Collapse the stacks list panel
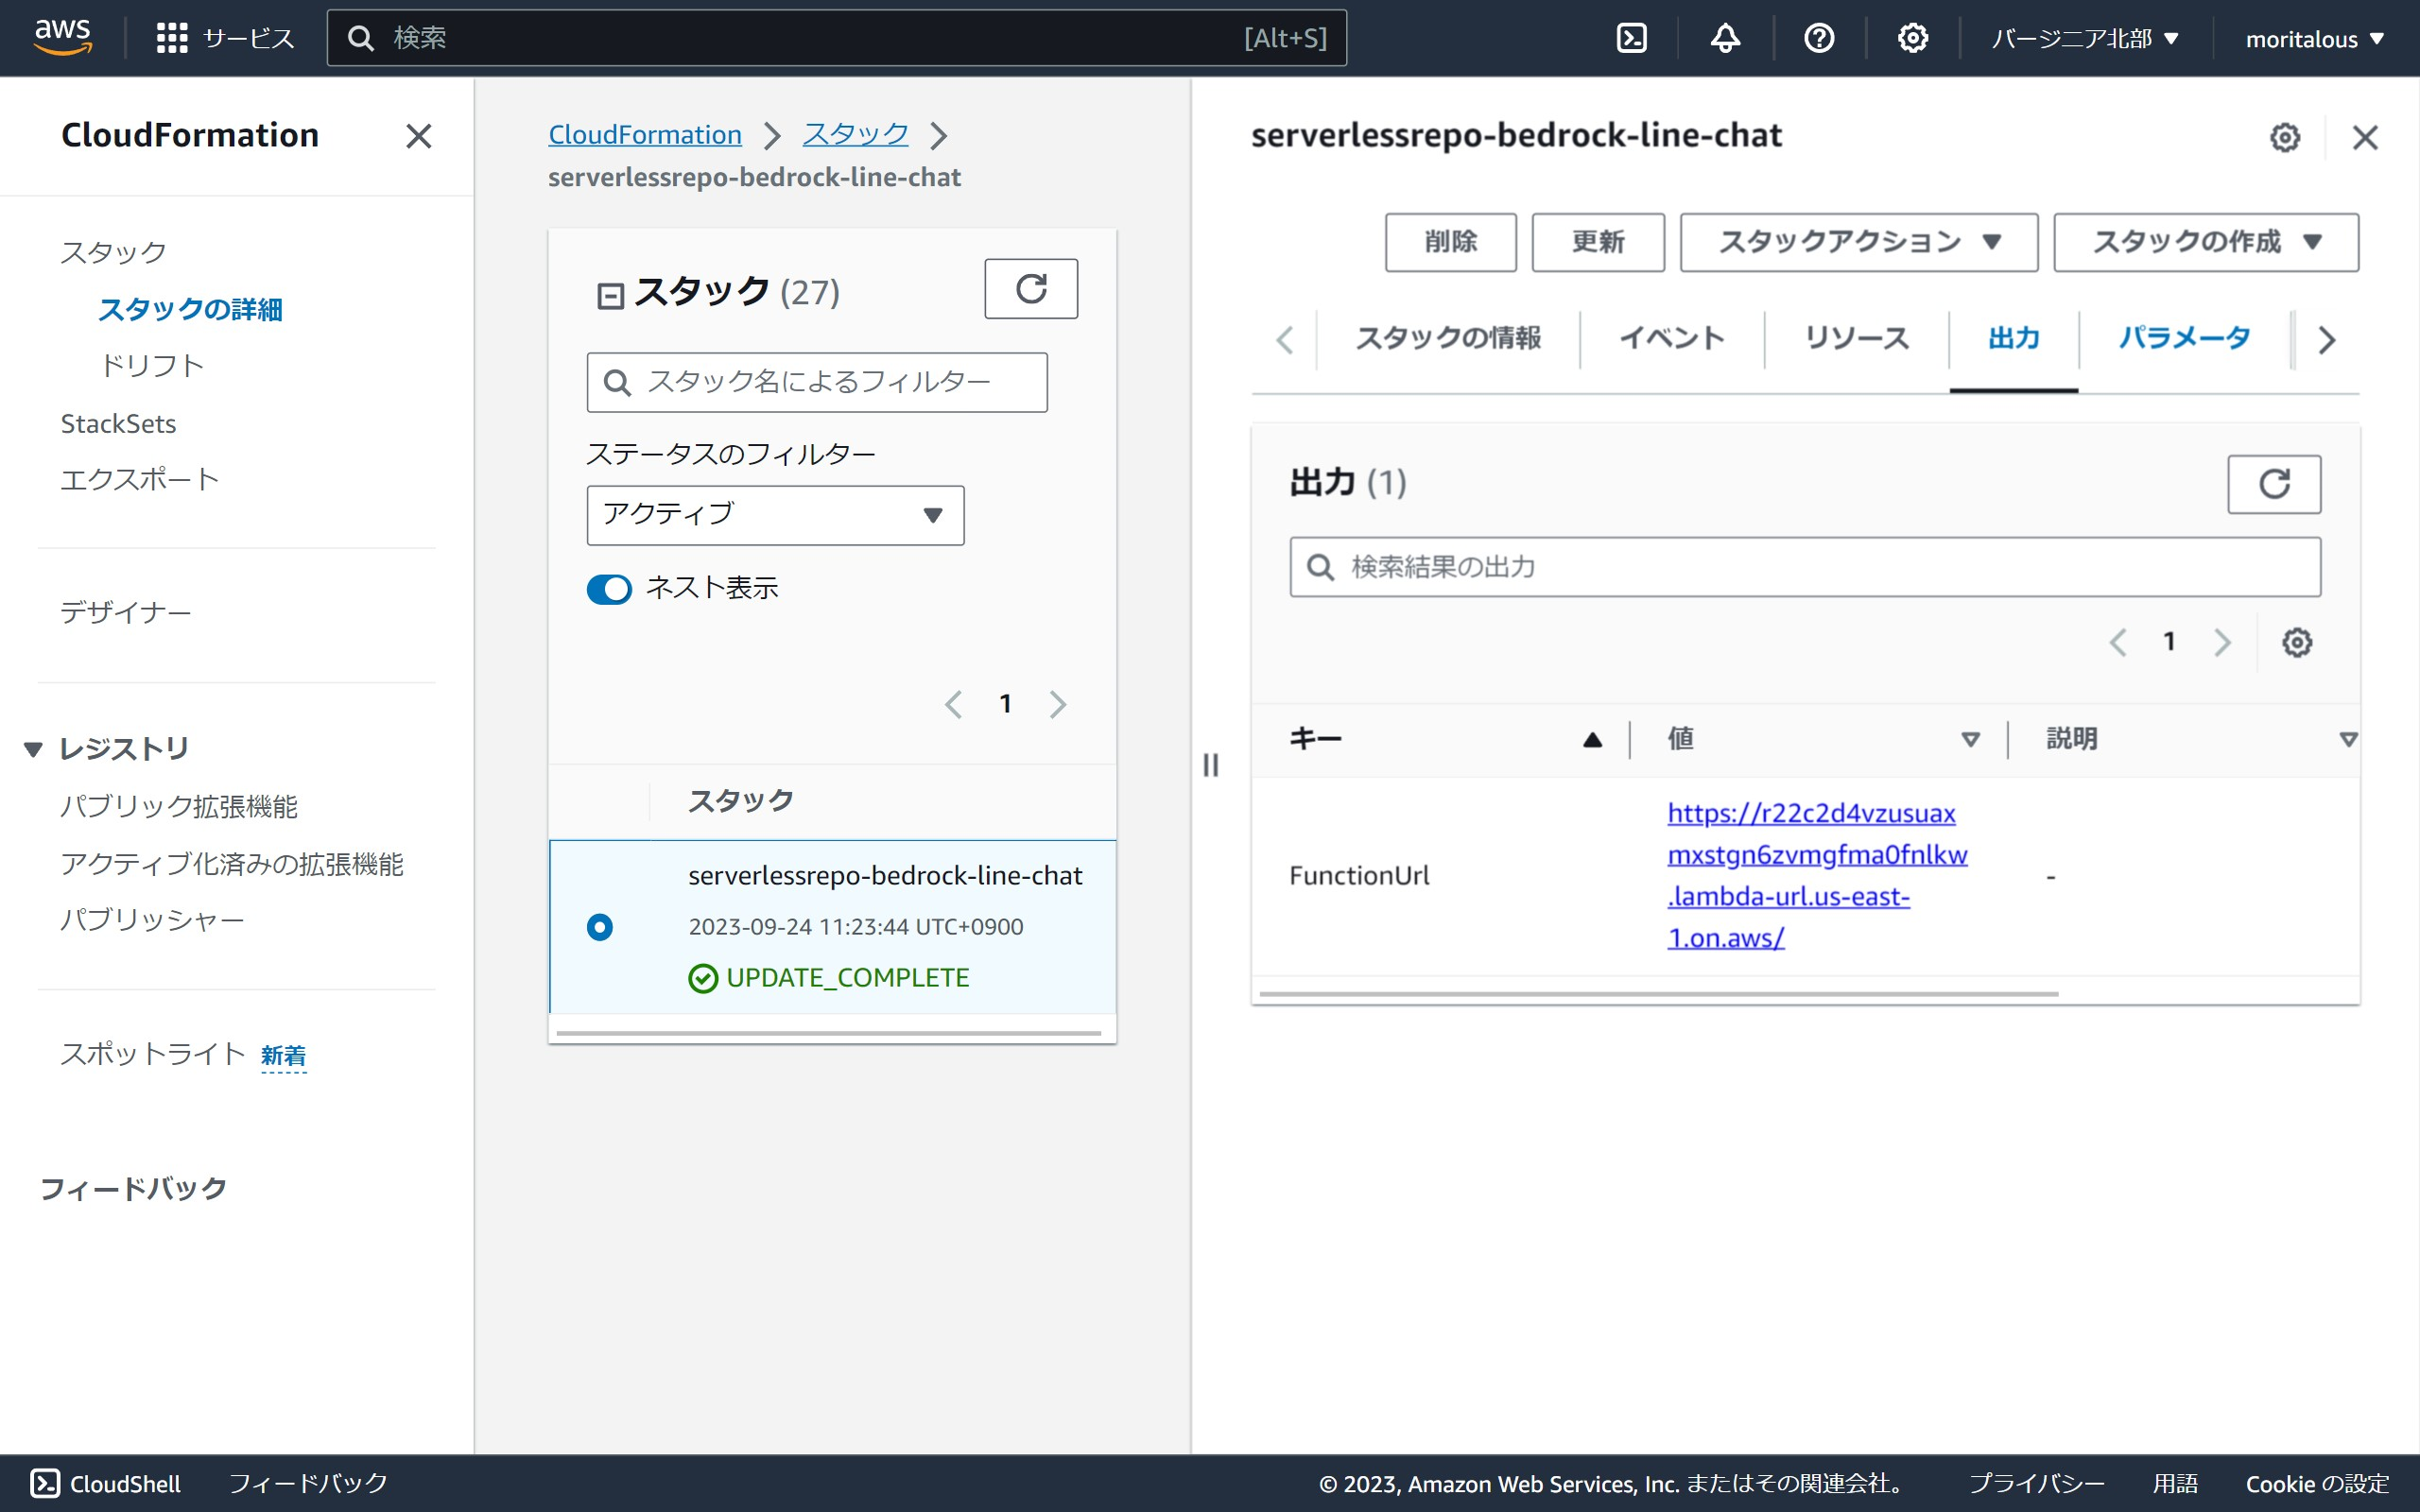Image resolution: width=2420 pixels, height=1512 pixels. click(x=609, y=296)
